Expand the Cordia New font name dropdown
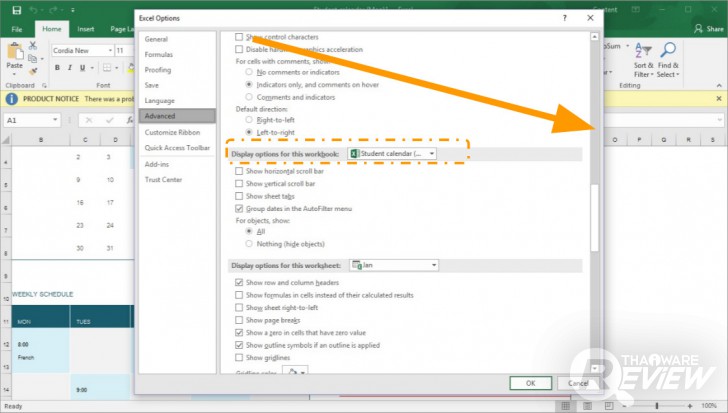Image resolution: width=728 pixels, height=413 pixels. click(110, 51)
